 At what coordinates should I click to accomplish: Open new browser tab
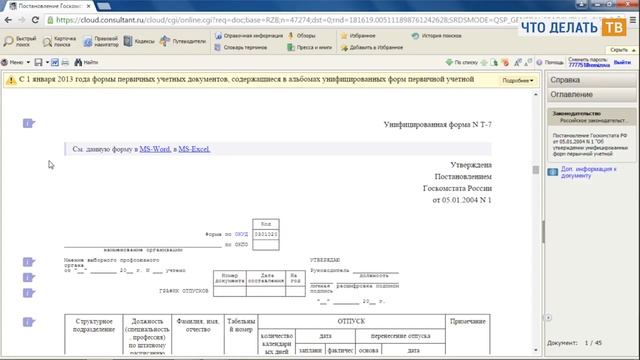click(104, 6)
